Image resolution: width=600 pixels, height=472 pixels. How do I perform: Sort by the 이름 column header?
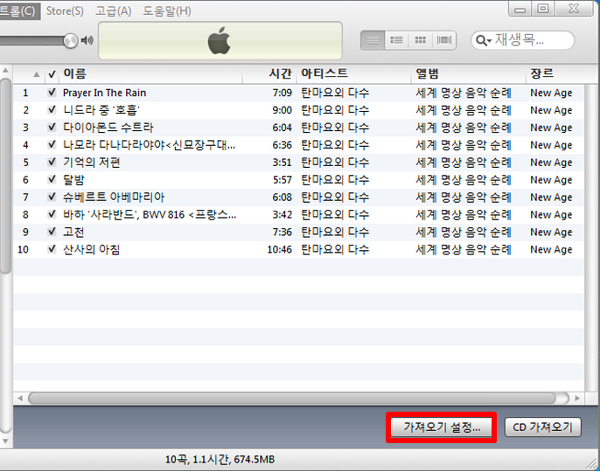pos(151,73)
